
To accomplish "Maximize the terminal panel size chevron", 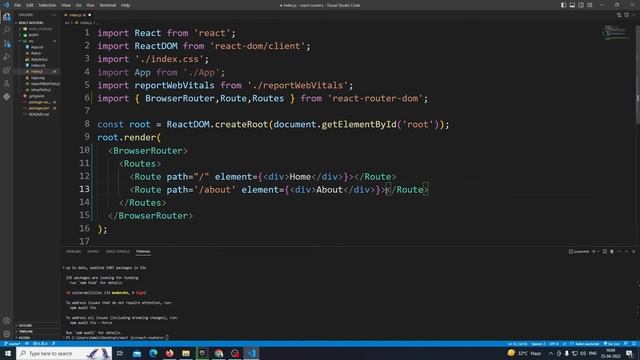I will coord(626,251).
